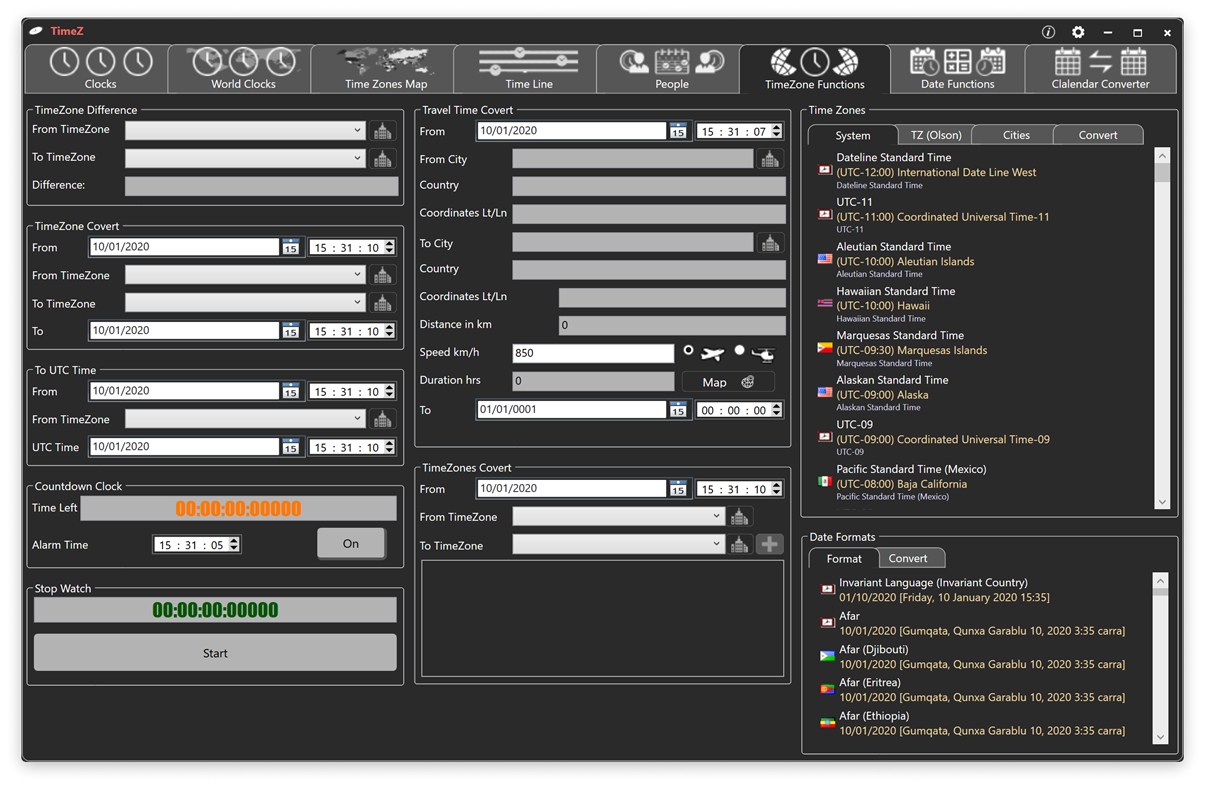Choose From City with building icon
The width and height of the screenshot is (1205, 787).
point(770,159)
